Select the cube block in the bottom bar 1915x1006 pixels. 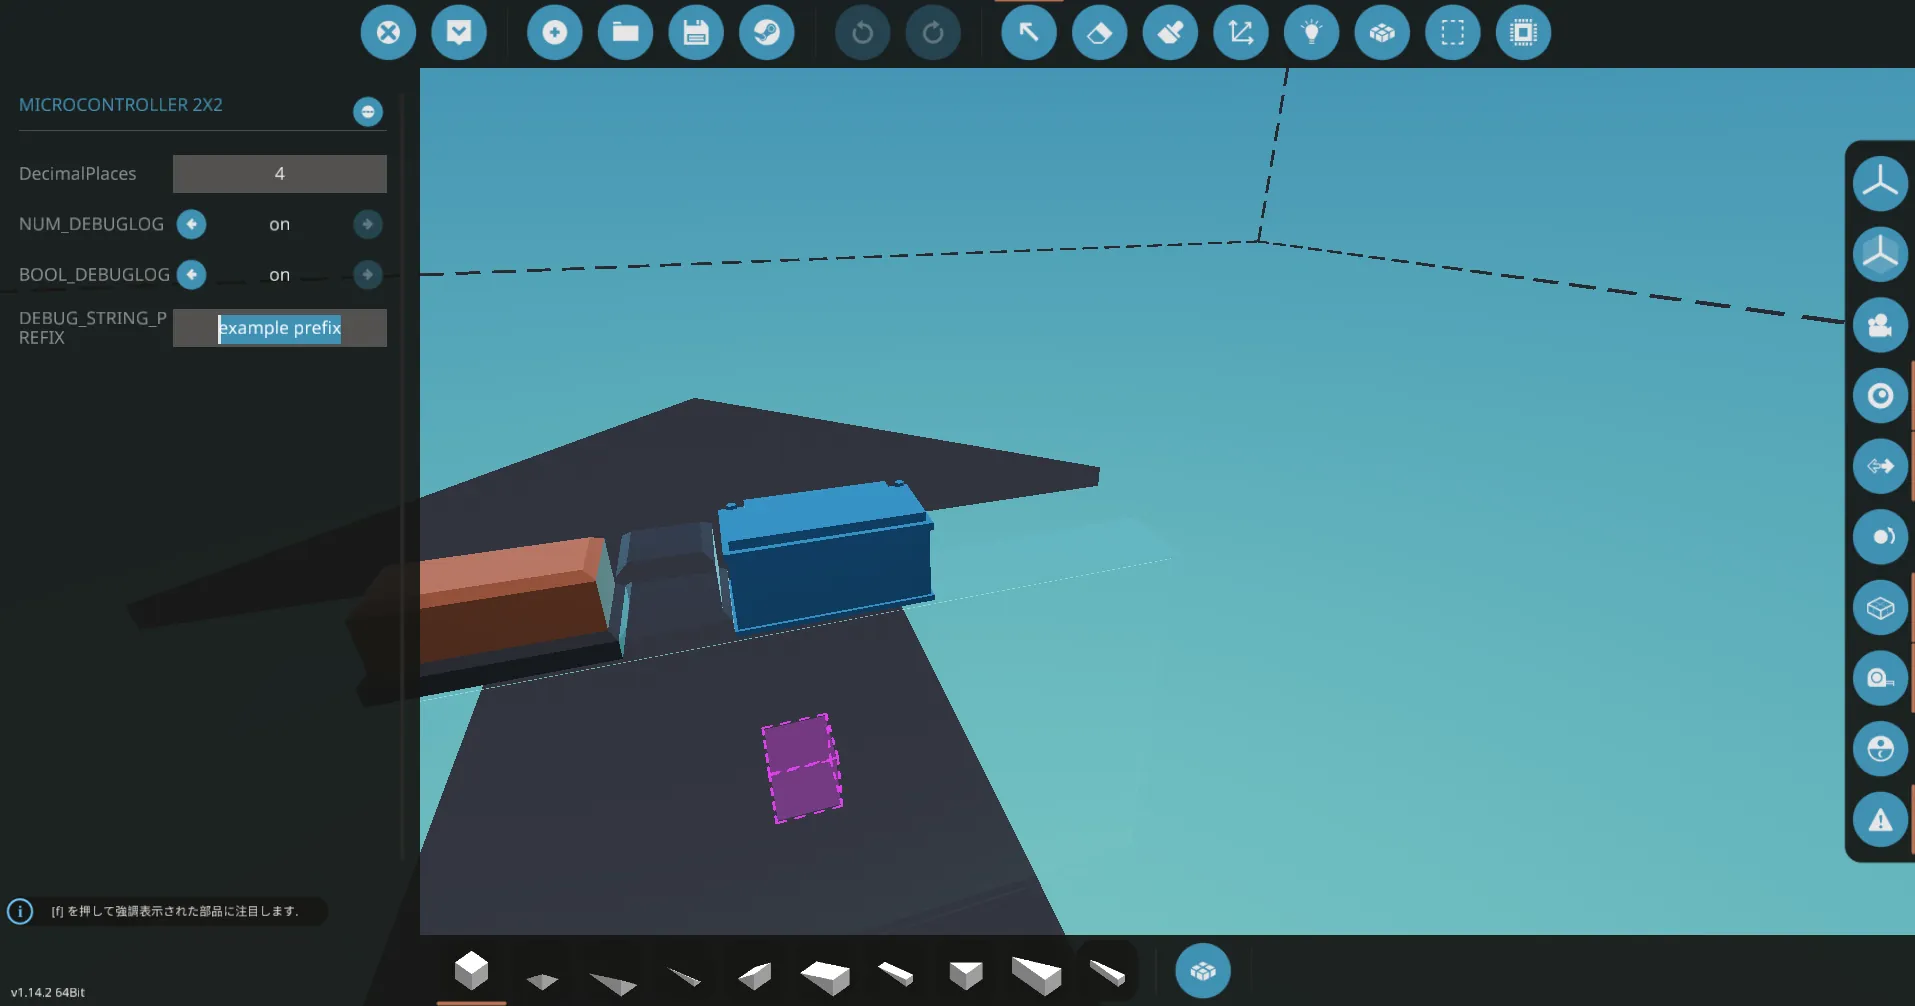coord(471,970)
